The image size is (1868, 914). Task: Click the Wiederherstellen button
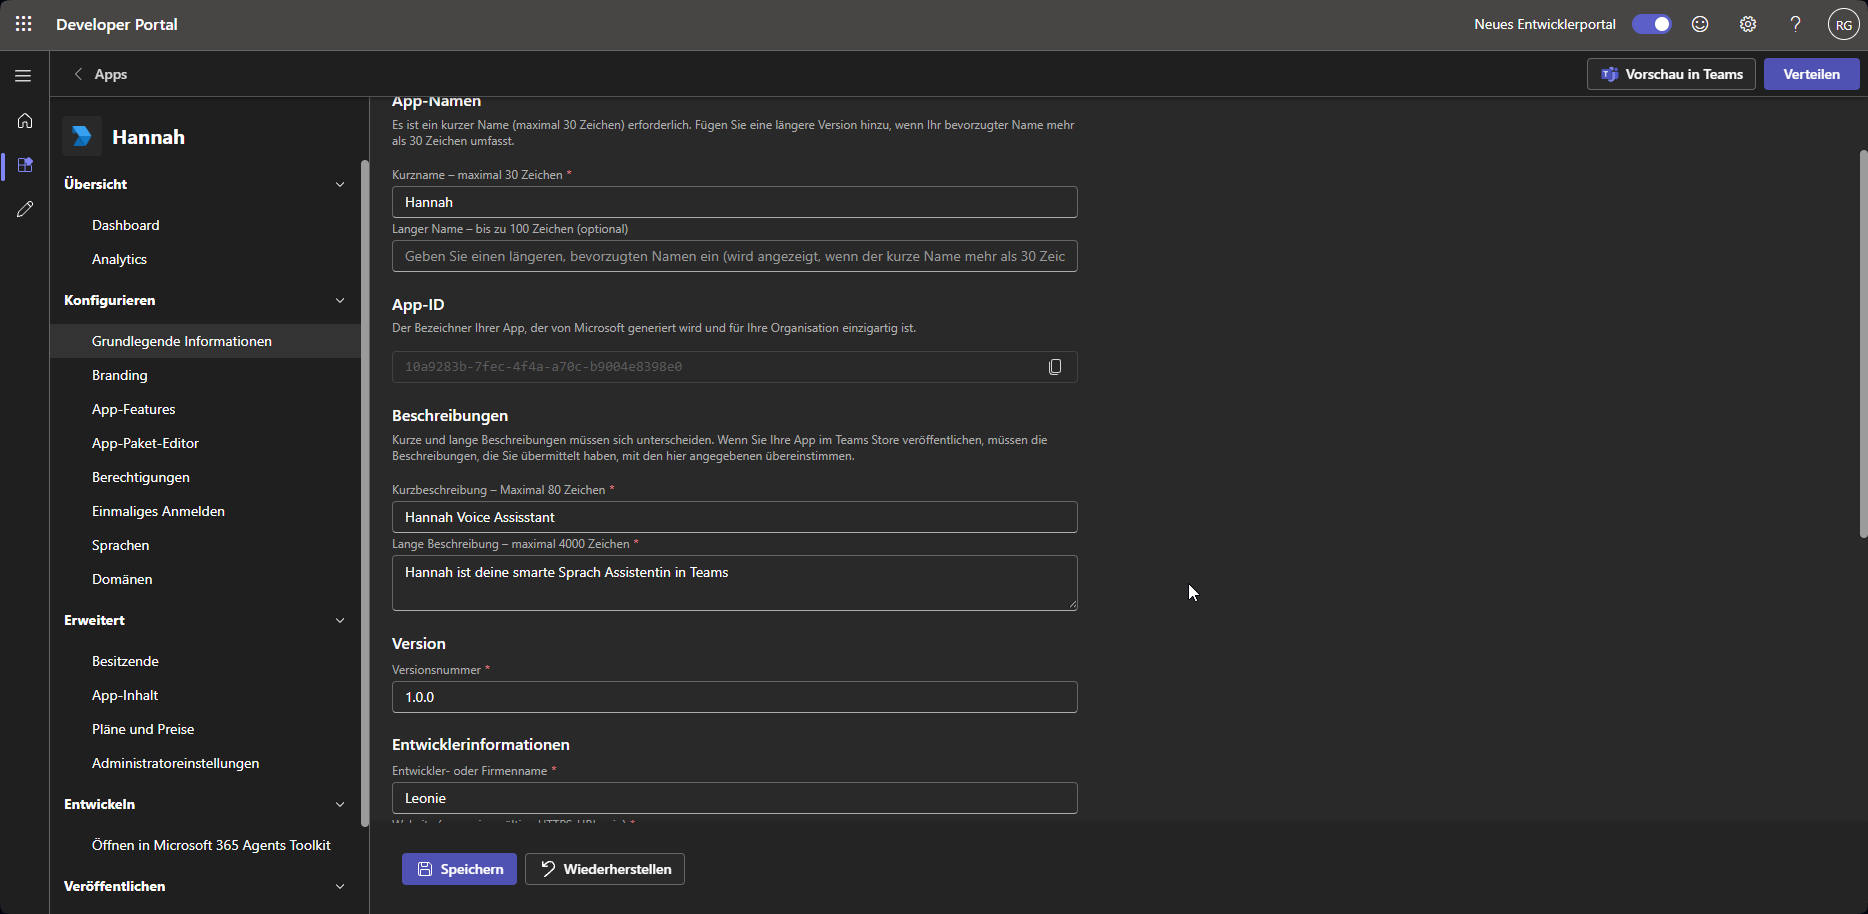[605, 869]
